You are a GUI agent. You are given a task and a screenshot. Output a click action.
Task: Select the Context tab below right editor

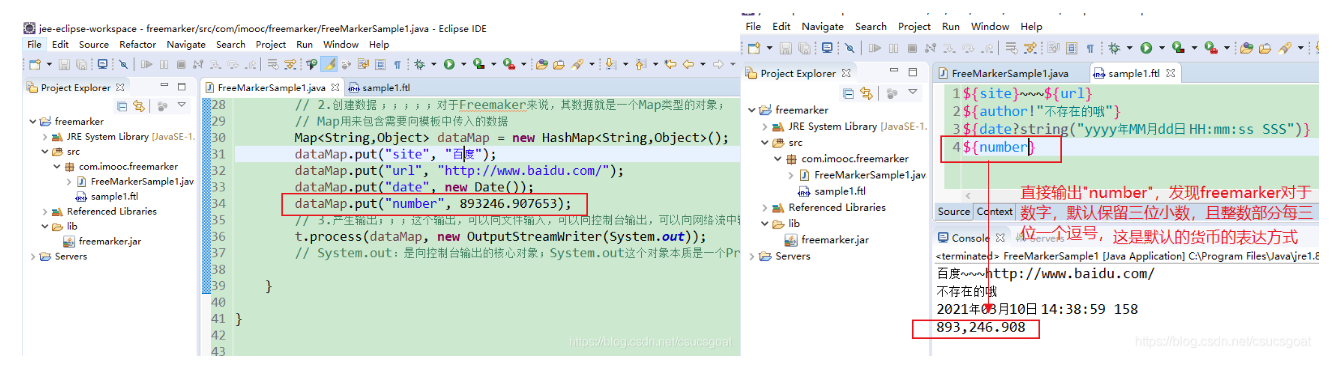(x=994, y=211)
